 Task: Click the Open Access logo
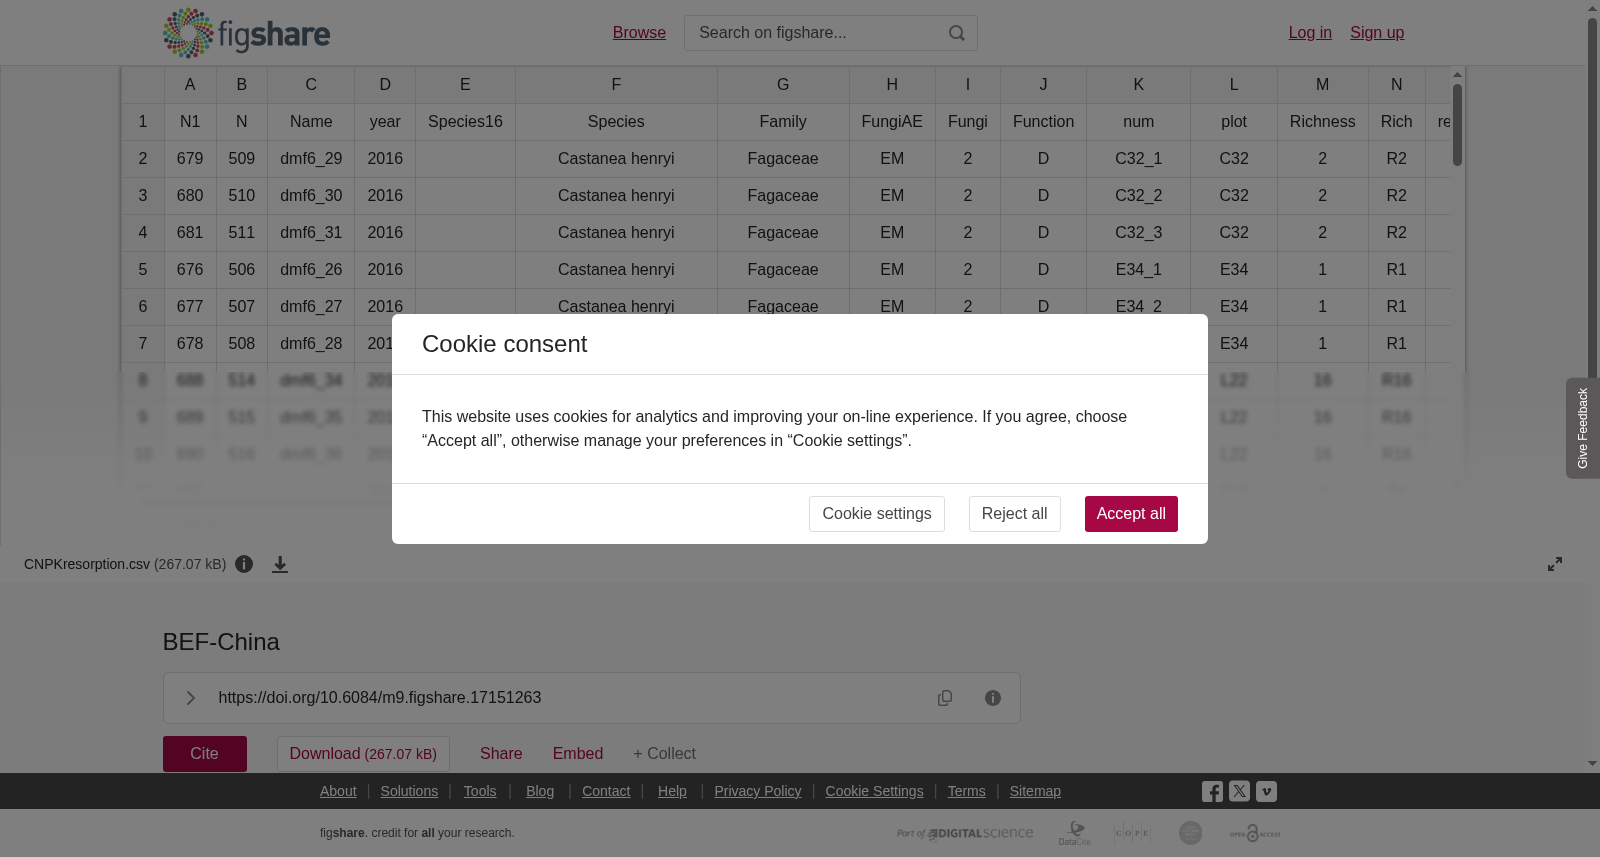coord(1255,833)
